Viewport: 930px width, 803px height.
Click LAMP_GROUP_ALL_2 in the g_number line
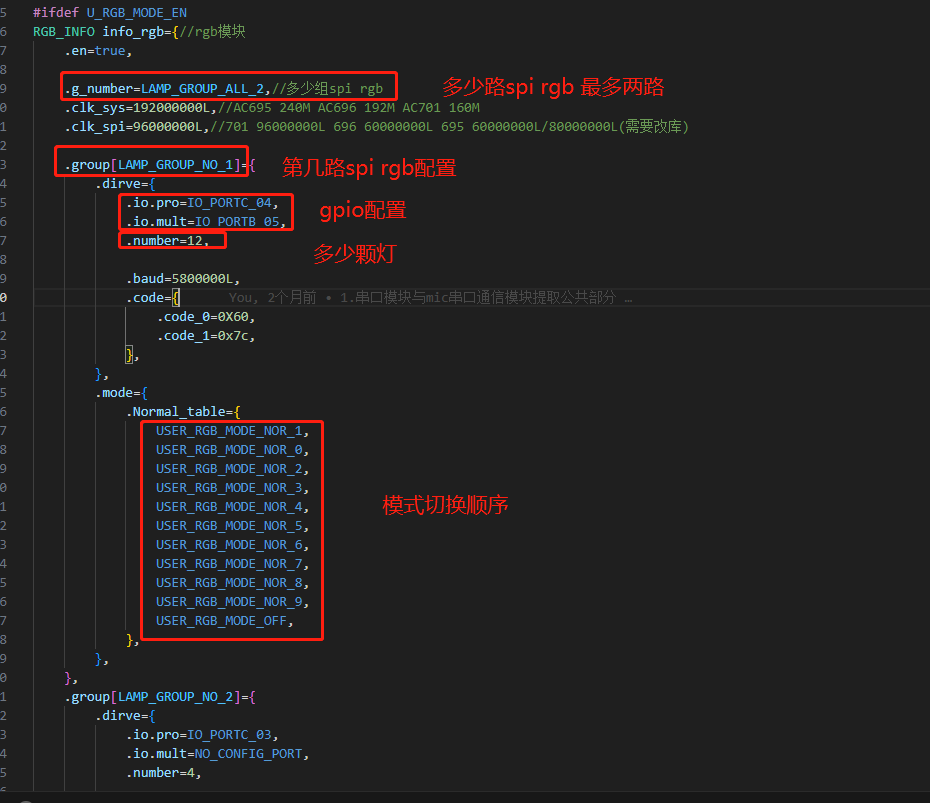click(202, 89)
